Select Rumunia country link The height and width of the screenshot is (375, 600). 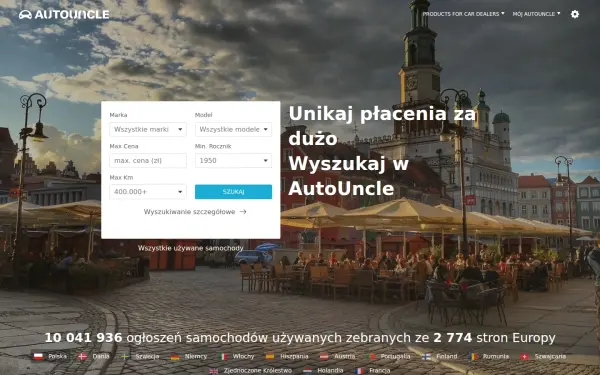point(489,356)
